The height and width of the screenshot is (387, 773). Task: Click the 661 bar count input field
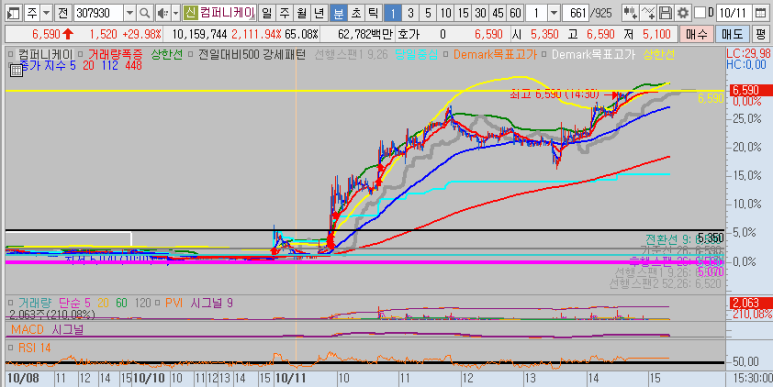click(x=575, y=13)
